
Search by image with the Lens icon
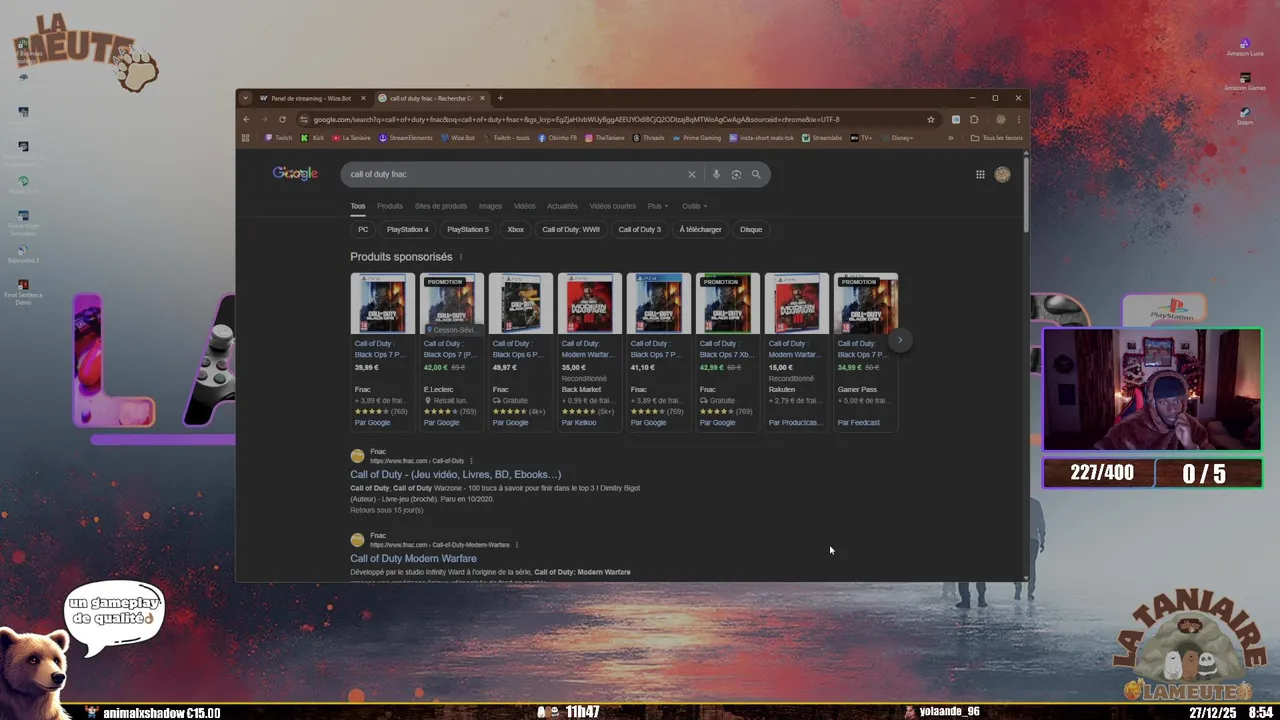tap(736, 174)
